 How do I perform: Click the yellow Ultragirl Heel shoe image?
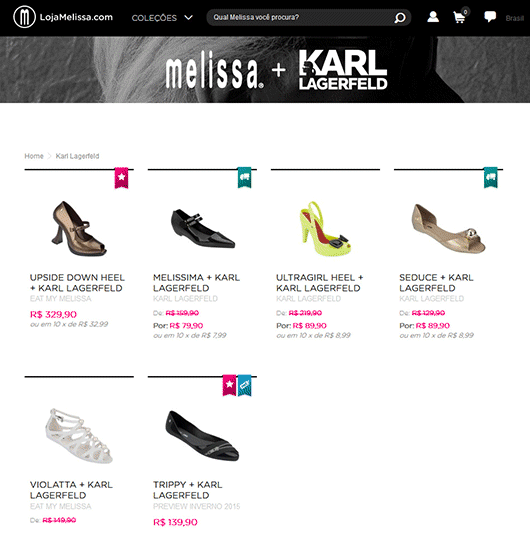[325, 229]
